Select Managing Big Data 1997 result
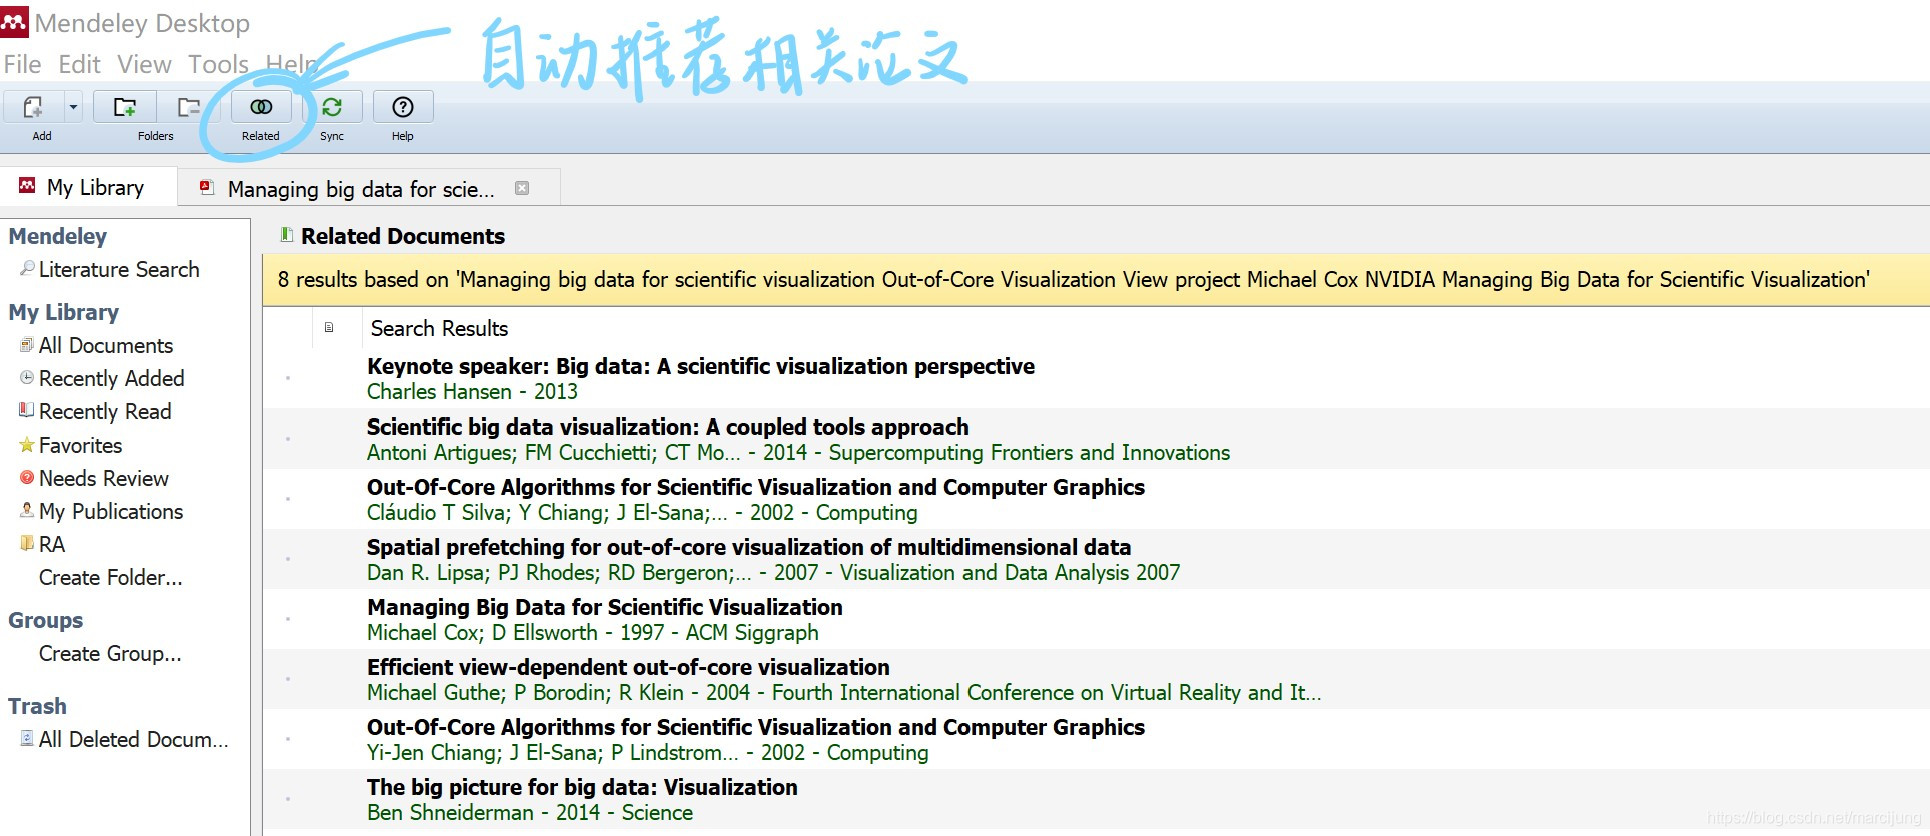The width and height of the screenshot is (1930, 836). pos(1096,619)
